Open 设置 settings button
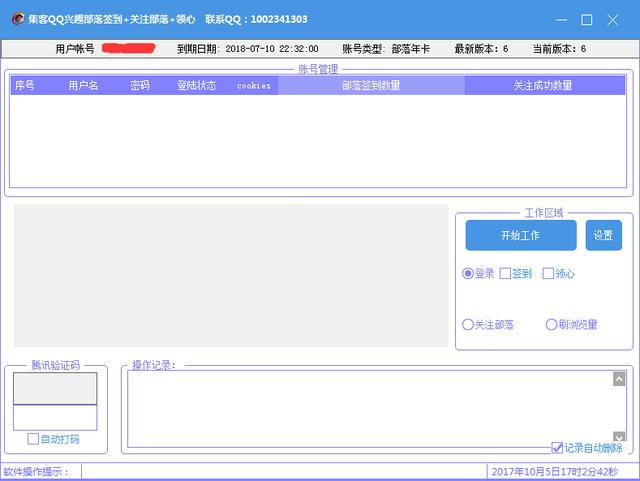 click(603, 235)
